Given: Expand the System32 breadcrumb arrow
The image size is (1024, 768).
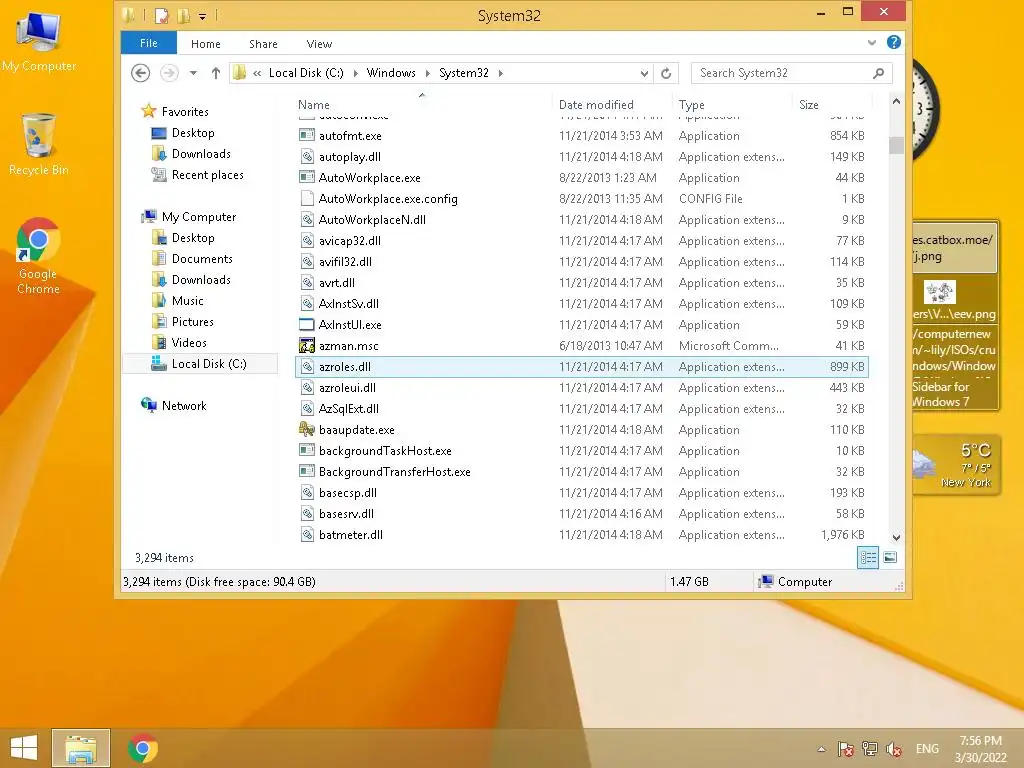Looking at the screenshot, I should coord(501,73).
